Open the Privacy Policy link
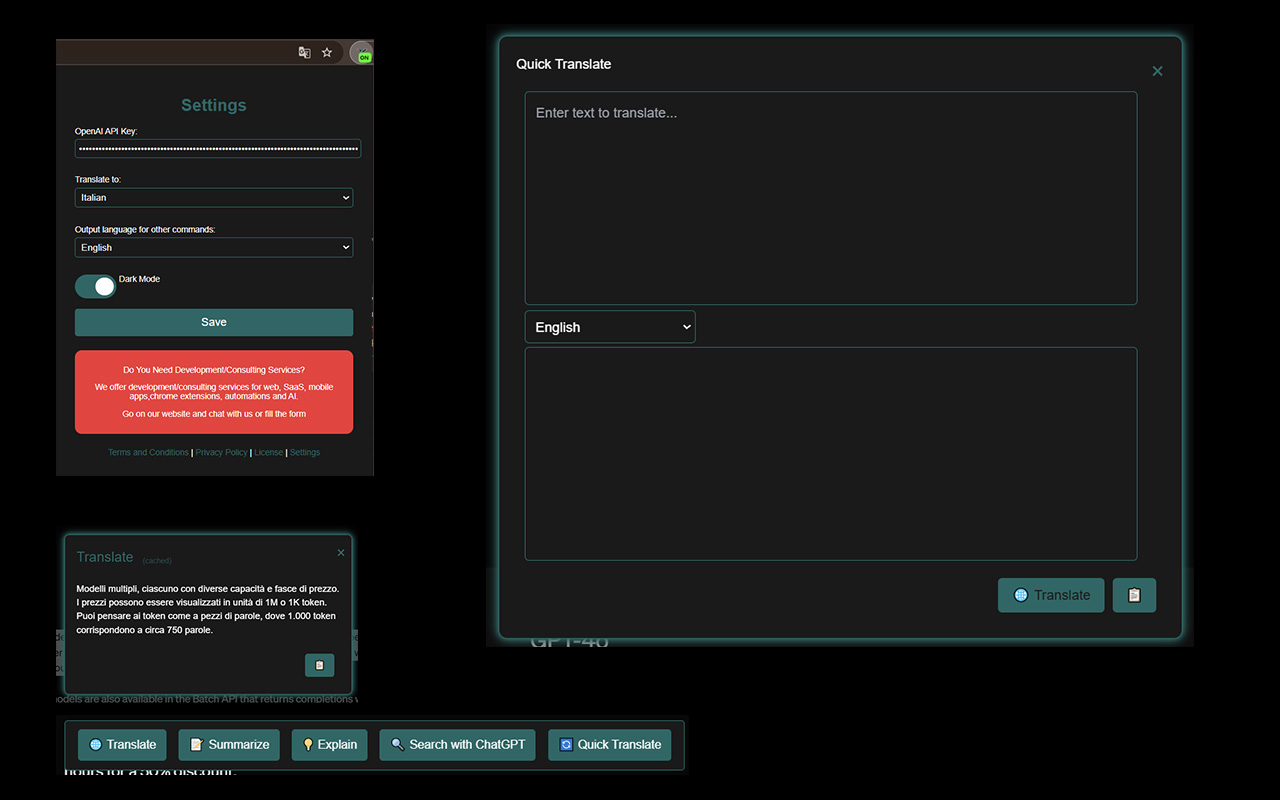This screenshot has height=800, width=1280. pos(221,453)
